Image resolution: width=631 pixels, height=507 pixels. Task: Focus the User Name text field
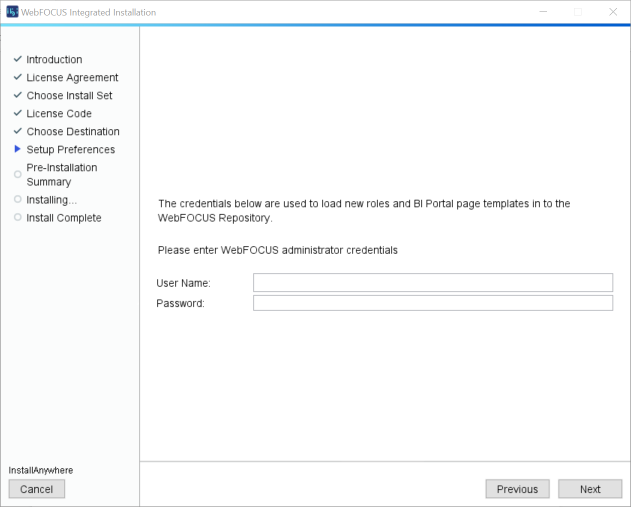(x=432, y=282)
